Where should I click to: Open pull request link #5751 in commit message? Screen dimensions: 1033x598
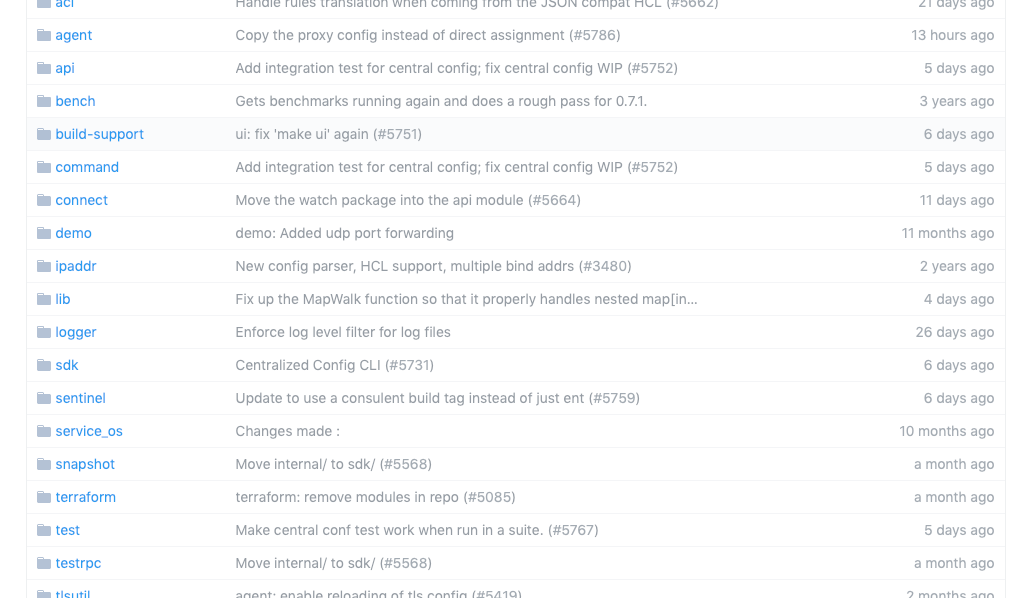point(395,134)
